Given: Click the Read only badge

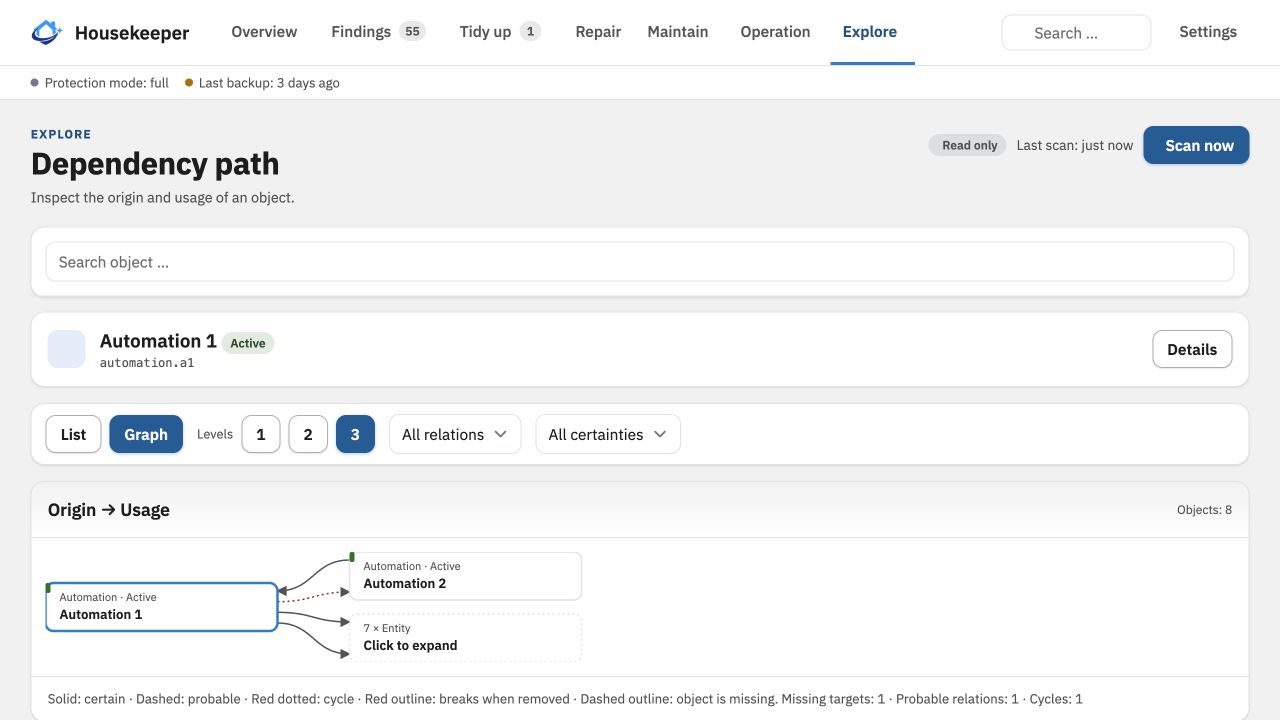Looking at the screenshot, I should coord(968,145).
